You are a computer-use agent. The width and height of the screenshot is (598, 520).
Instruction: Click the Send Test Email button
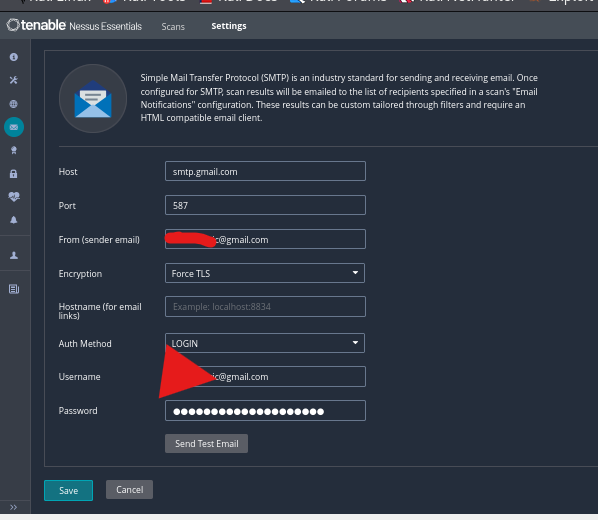click(x=206, y=443)
